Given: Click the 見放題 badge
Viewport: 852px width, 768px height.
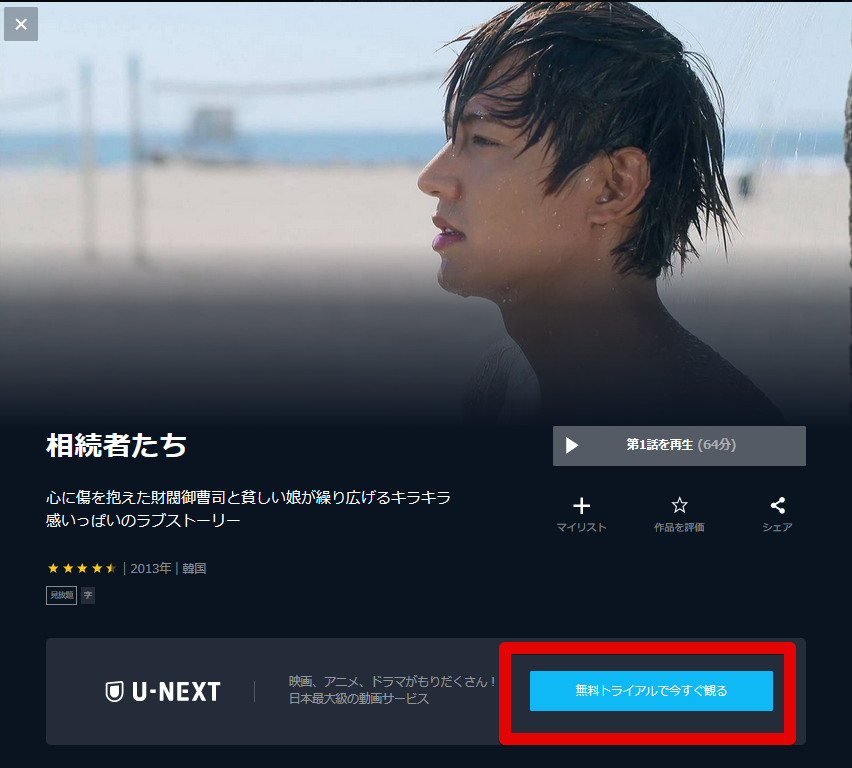Looking at the screenshot, I should pos(61,595).
